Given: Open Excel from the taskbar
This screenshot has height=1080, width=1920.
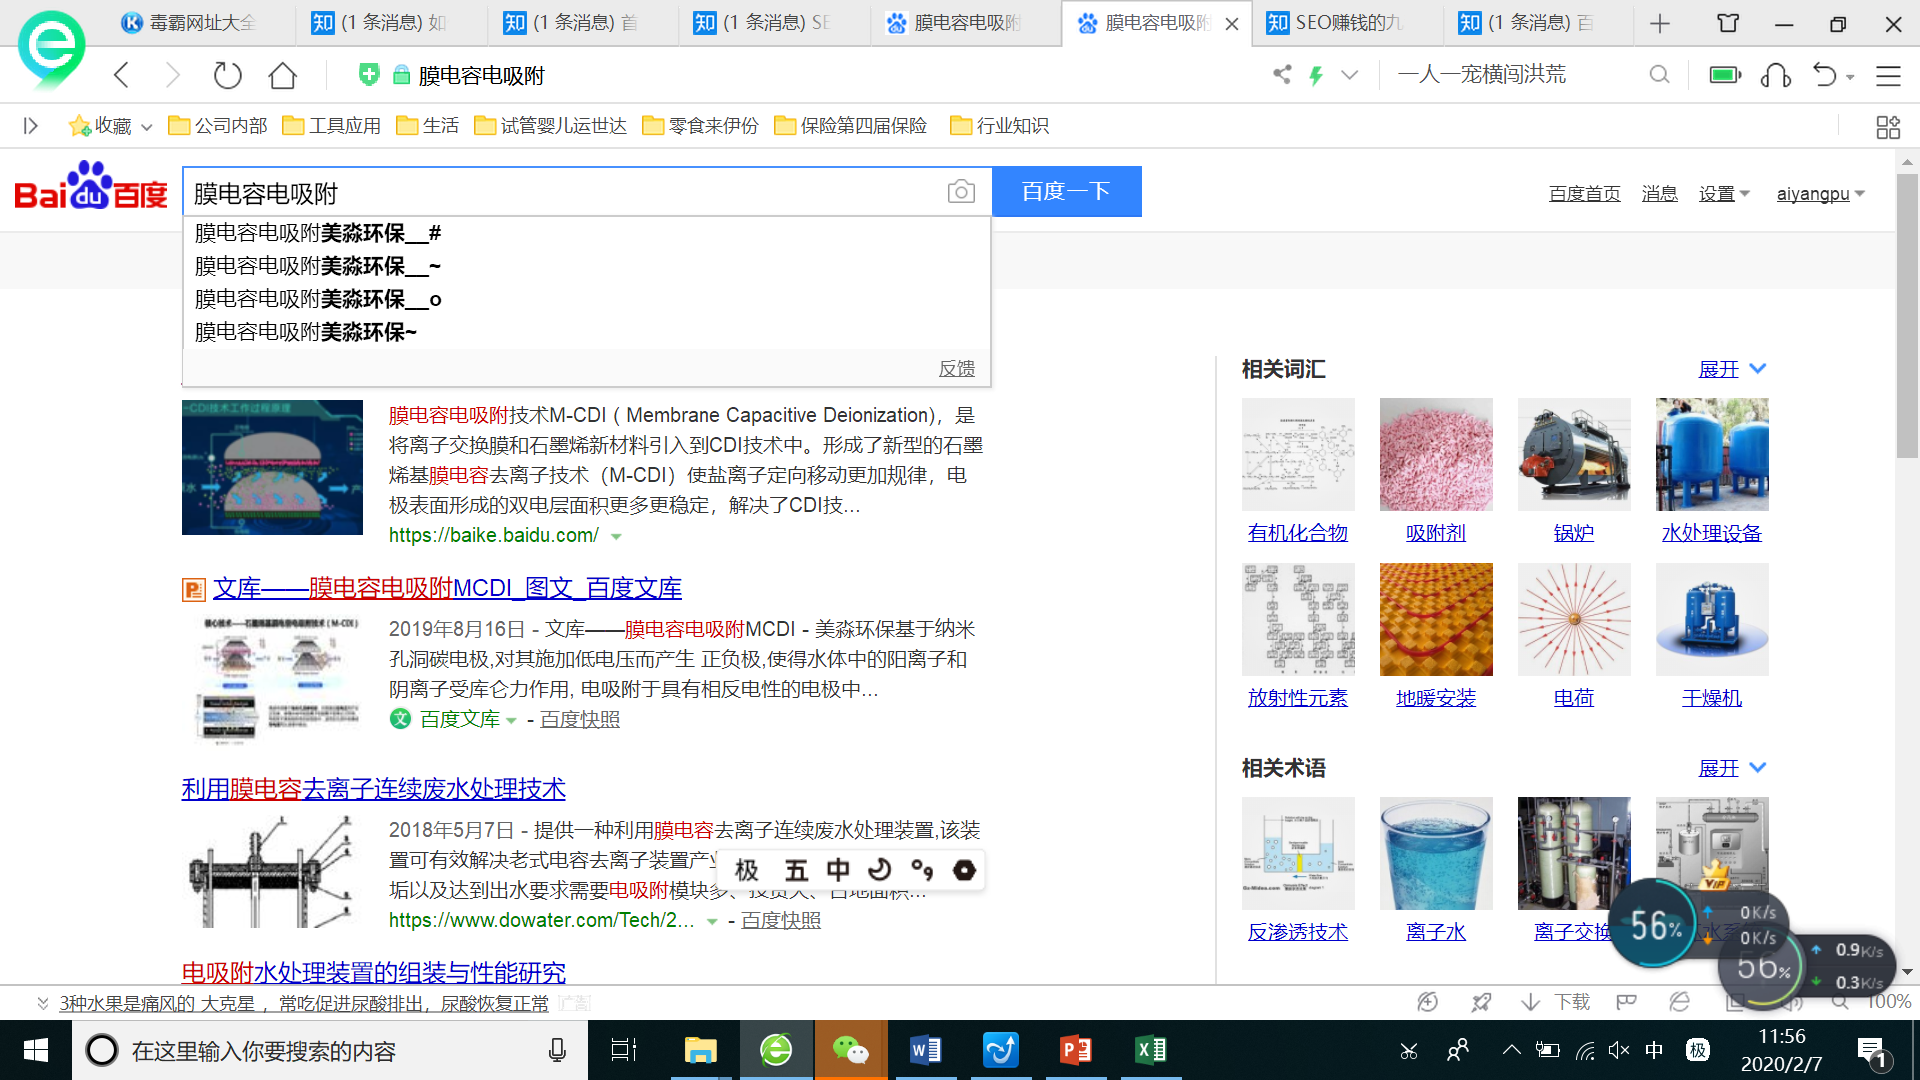Looking at the screenshot, I should pyautogui.click(x=1151, y=1050).
